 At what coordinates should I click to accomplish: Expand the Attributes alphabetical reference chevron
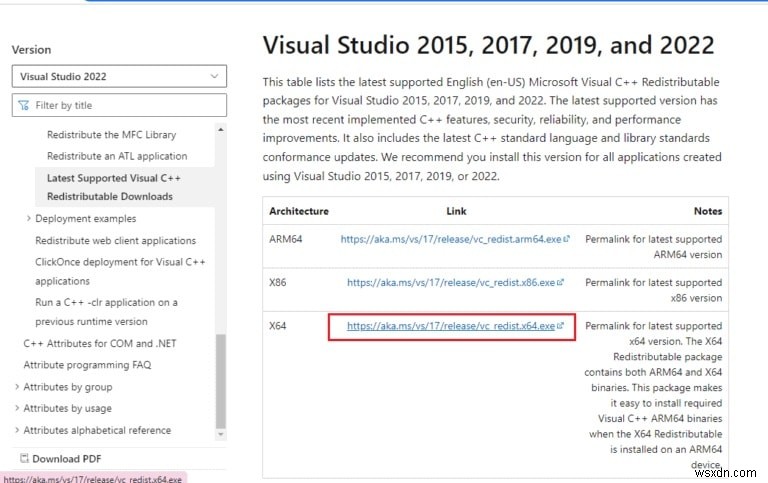click(x=17, y=430)
